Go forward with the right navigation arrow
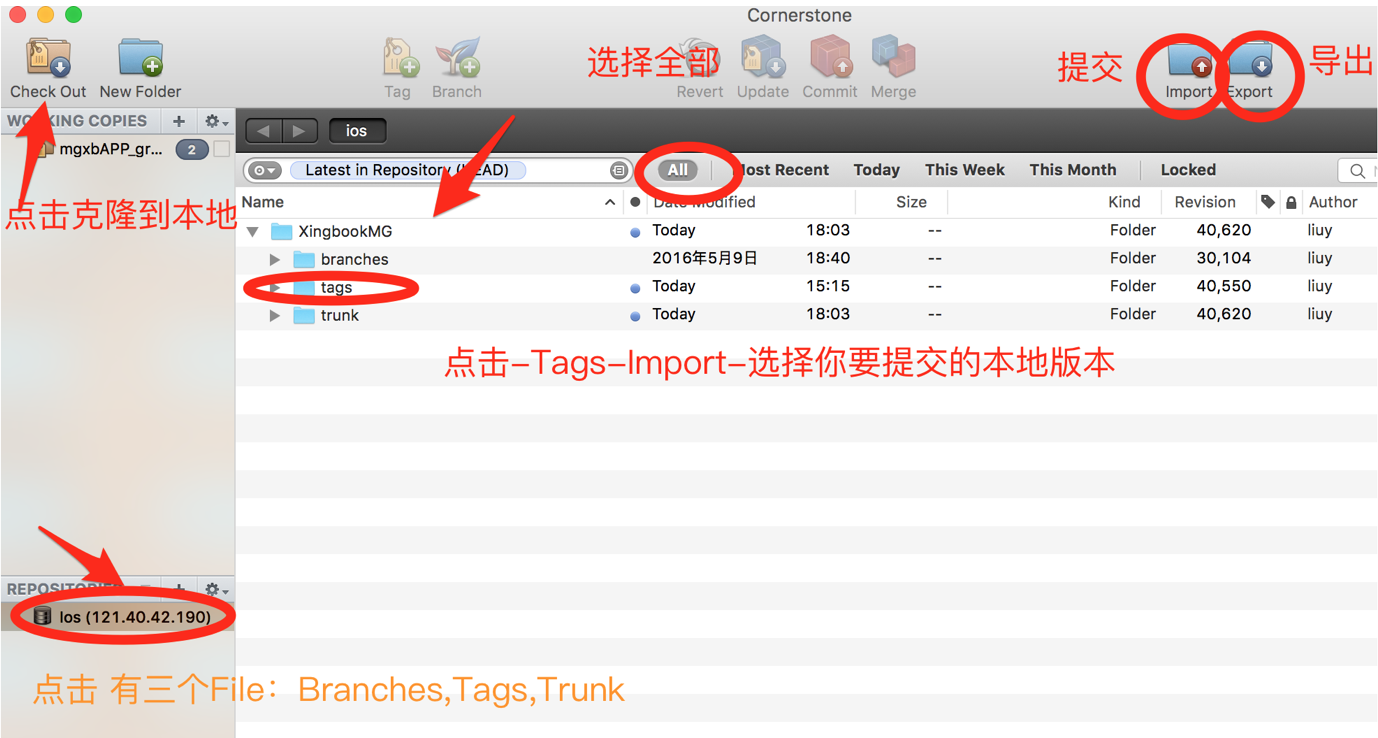The width and height of the screenshot is (1378, 738). (x=299, y=131)
